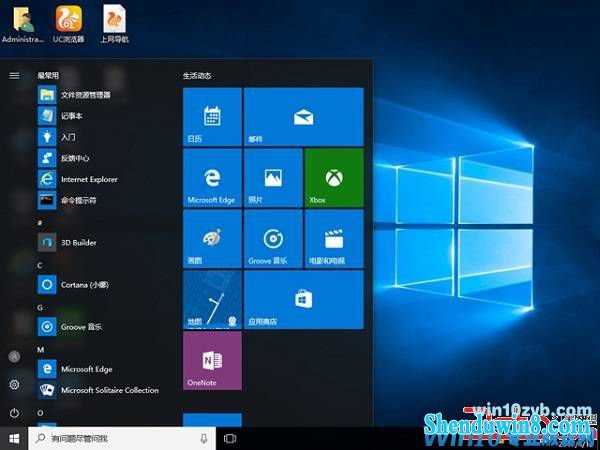Open Settings gear in Start sidebar
Image resolution: width=600 pixels, height=450 pixels.
click(14, 385)
